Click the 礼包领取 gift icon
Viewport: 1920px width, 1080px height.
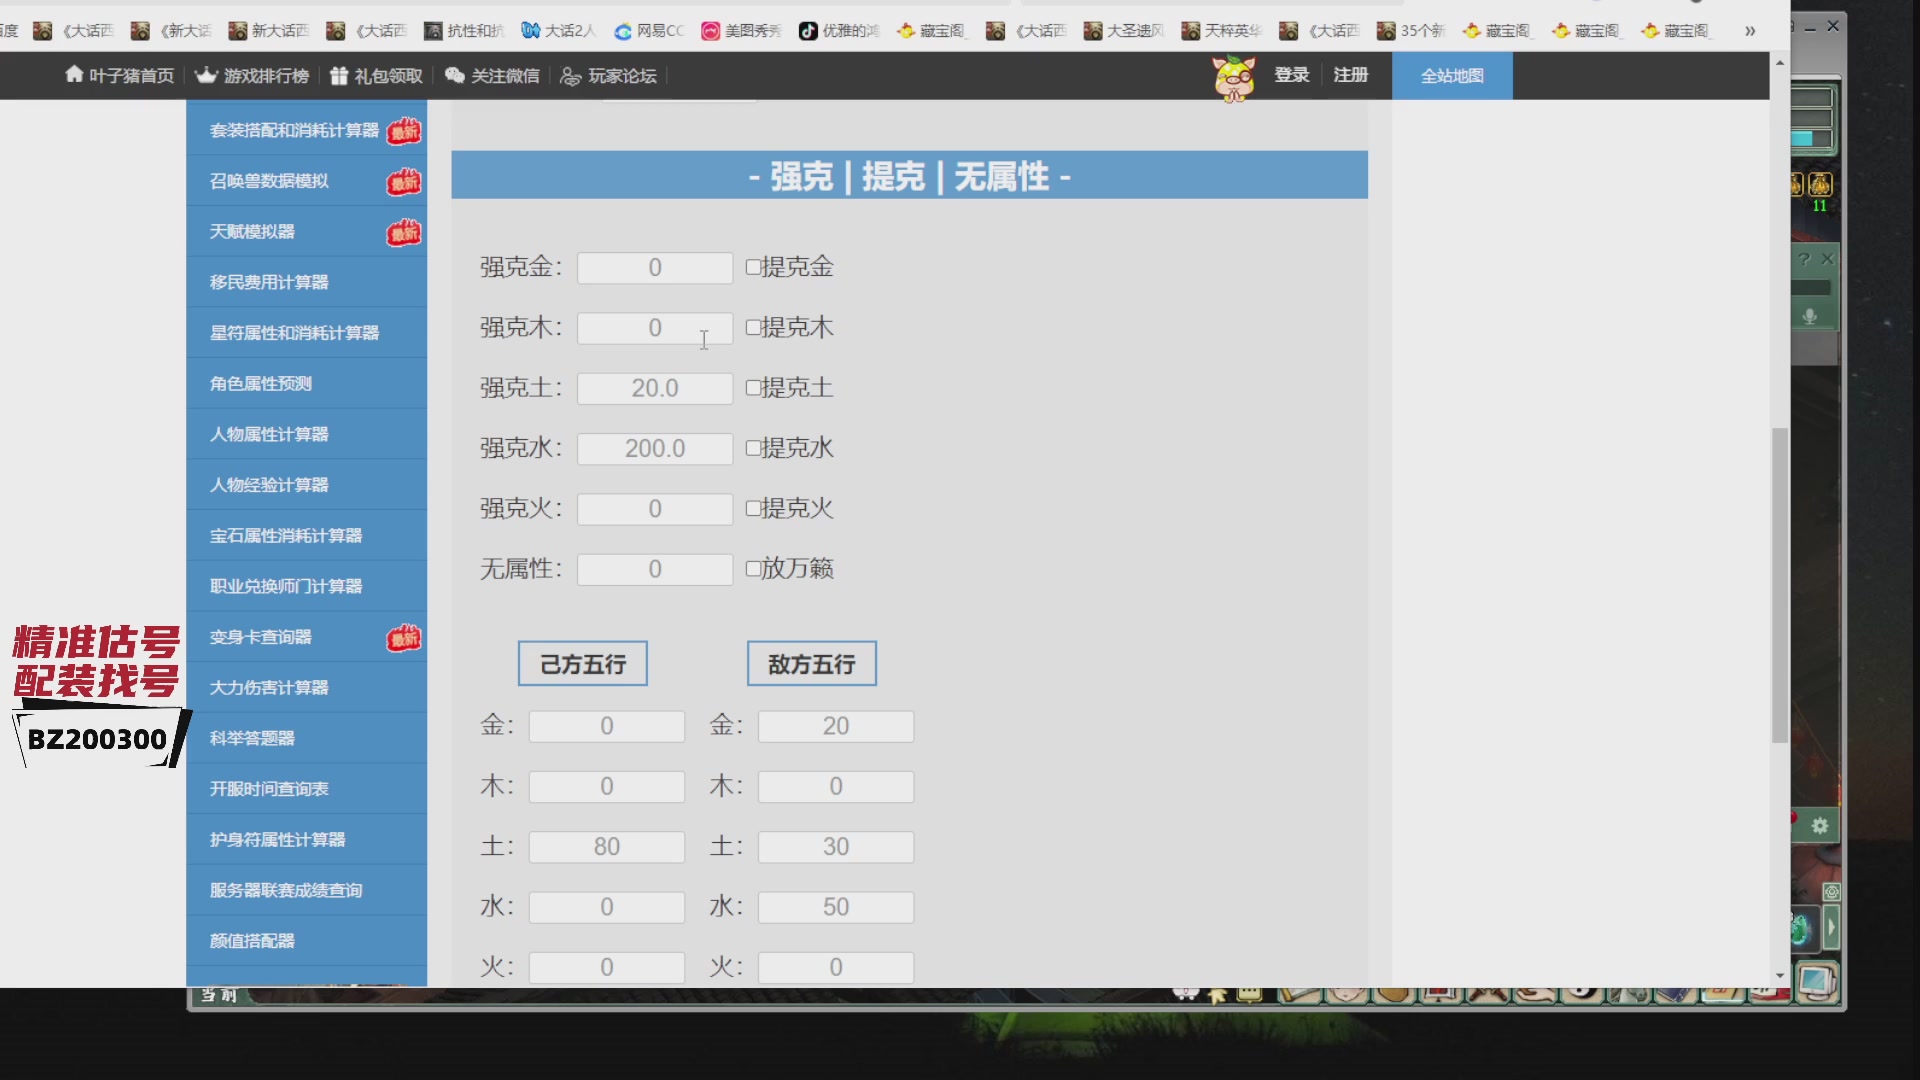pyautogui.click(x=337, y=75)
